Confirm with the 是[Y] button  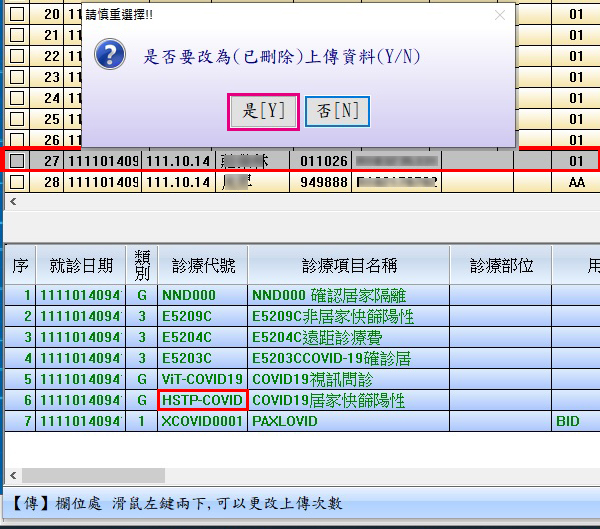(264, 112)
